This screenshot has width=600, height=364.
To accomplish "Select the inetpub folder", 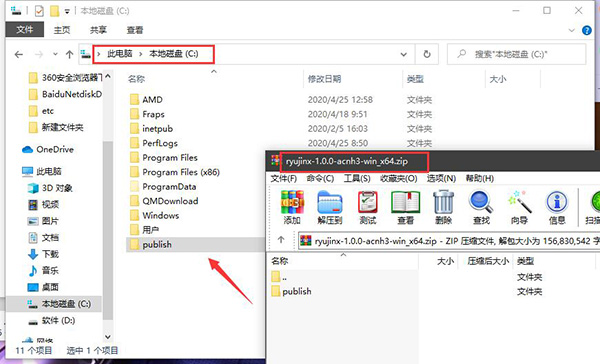I will 151,129.
